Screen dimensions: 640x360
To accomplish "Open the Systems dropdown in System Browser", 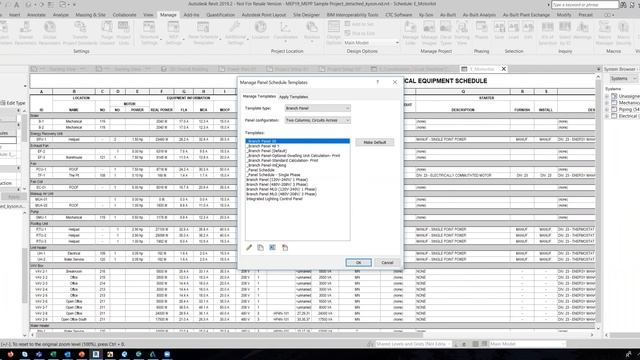I will point(624,78).
